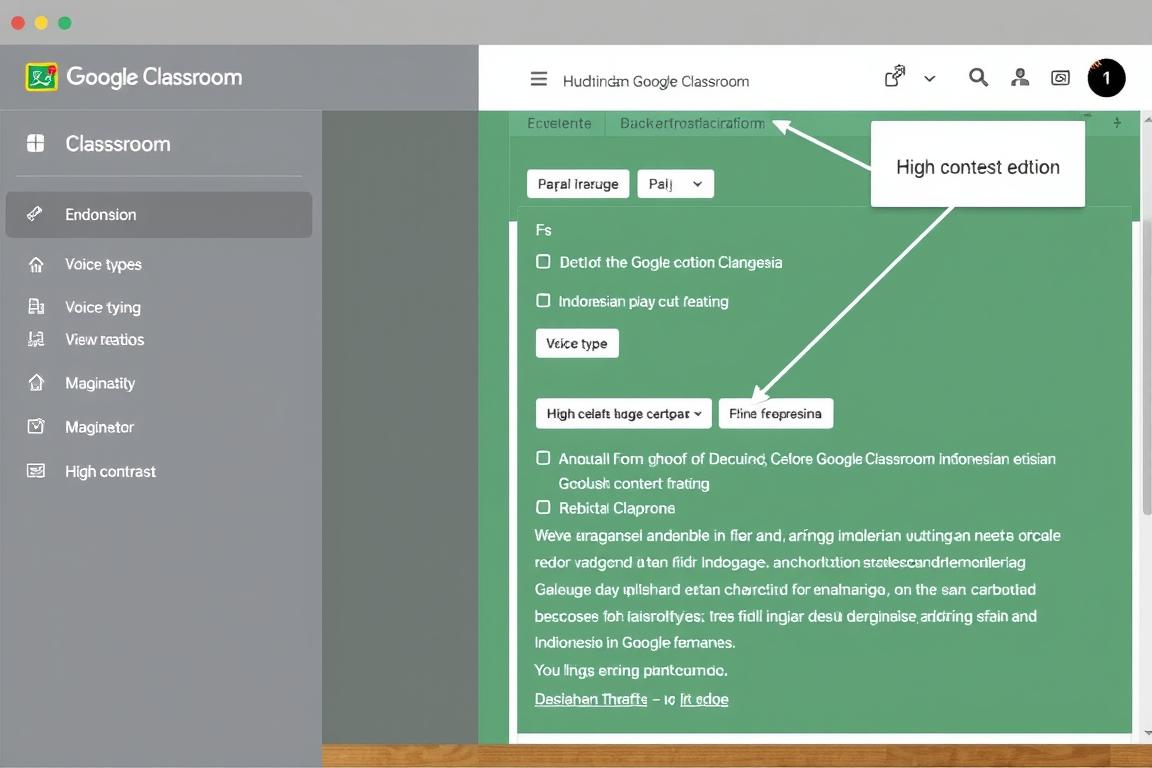The width and height of the screenshot is (1152, 768).
Task: Click the person profile icon in the header
Action: [1020, 77]
